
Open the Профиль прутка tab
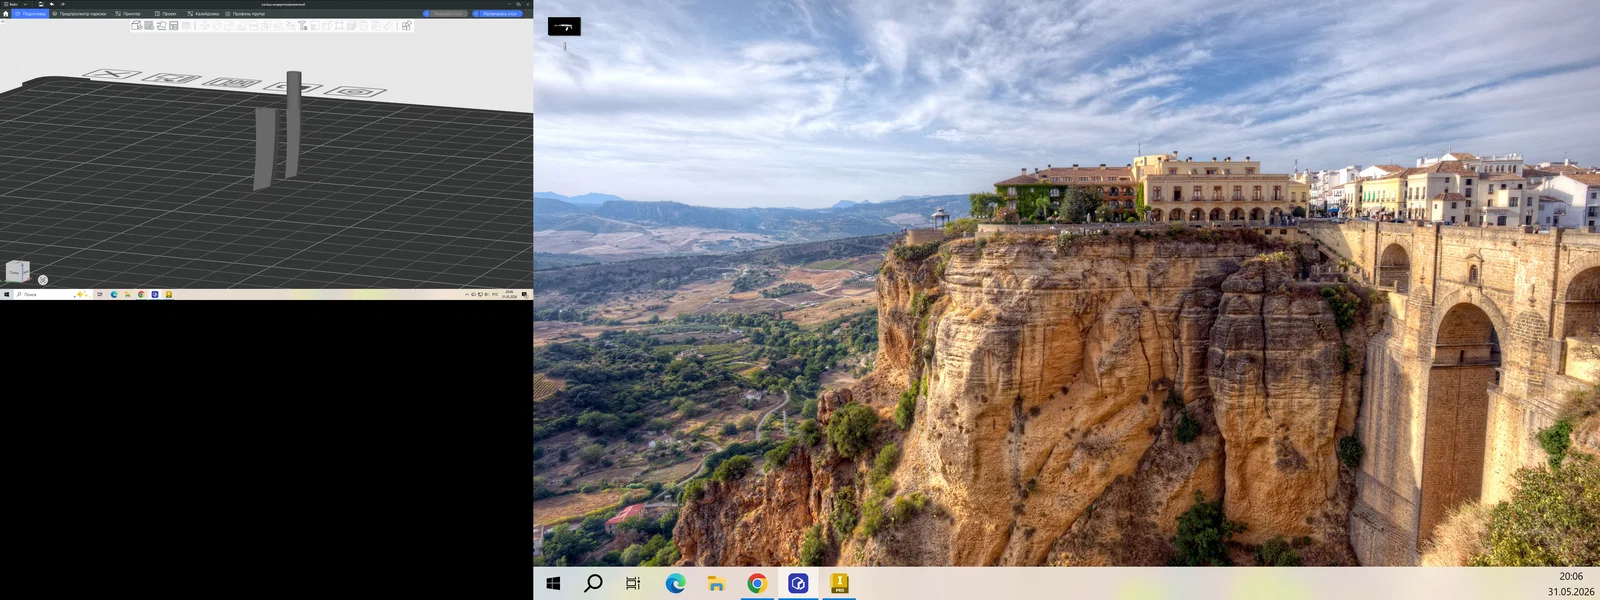[245, 14]
